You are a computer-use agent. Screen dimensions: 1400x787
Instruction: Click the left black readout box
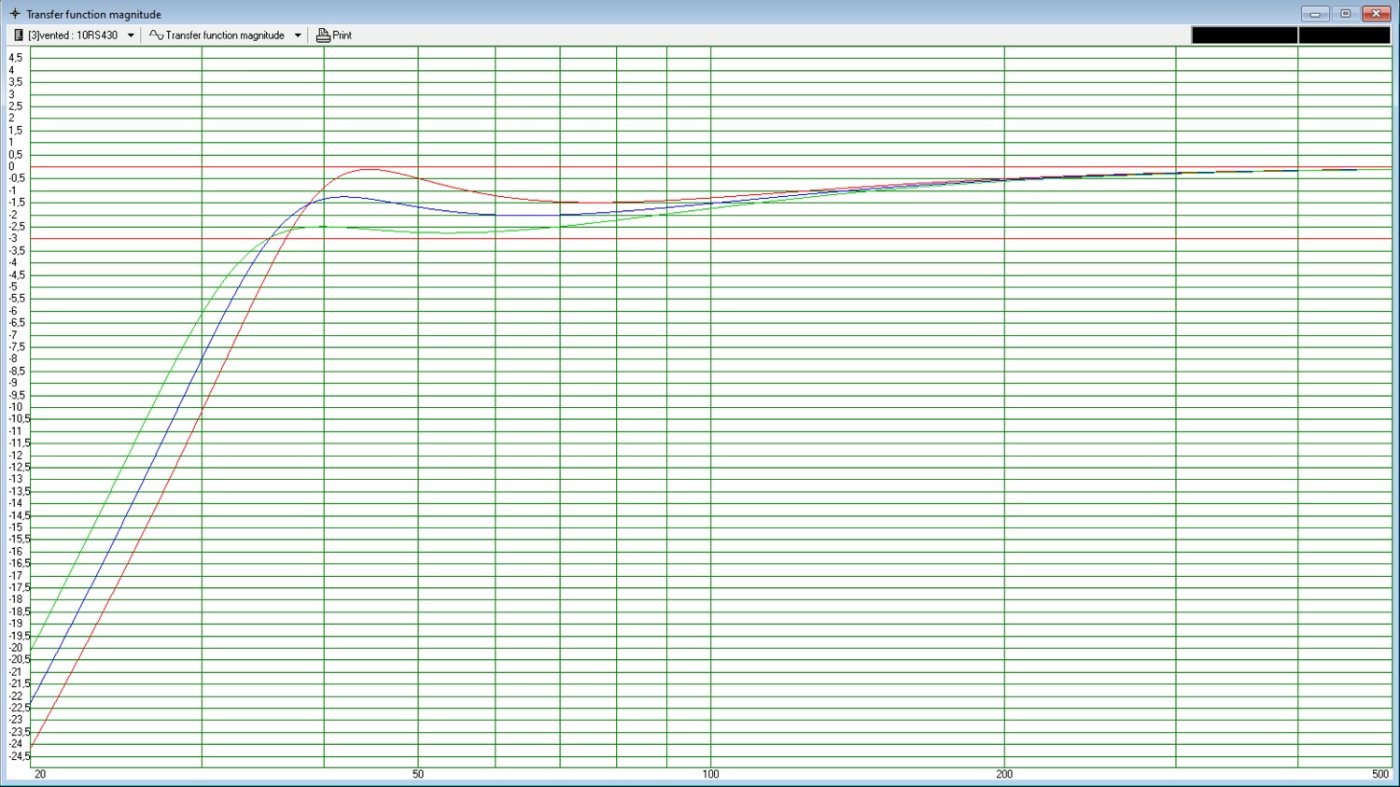[x=1244, y=35]
